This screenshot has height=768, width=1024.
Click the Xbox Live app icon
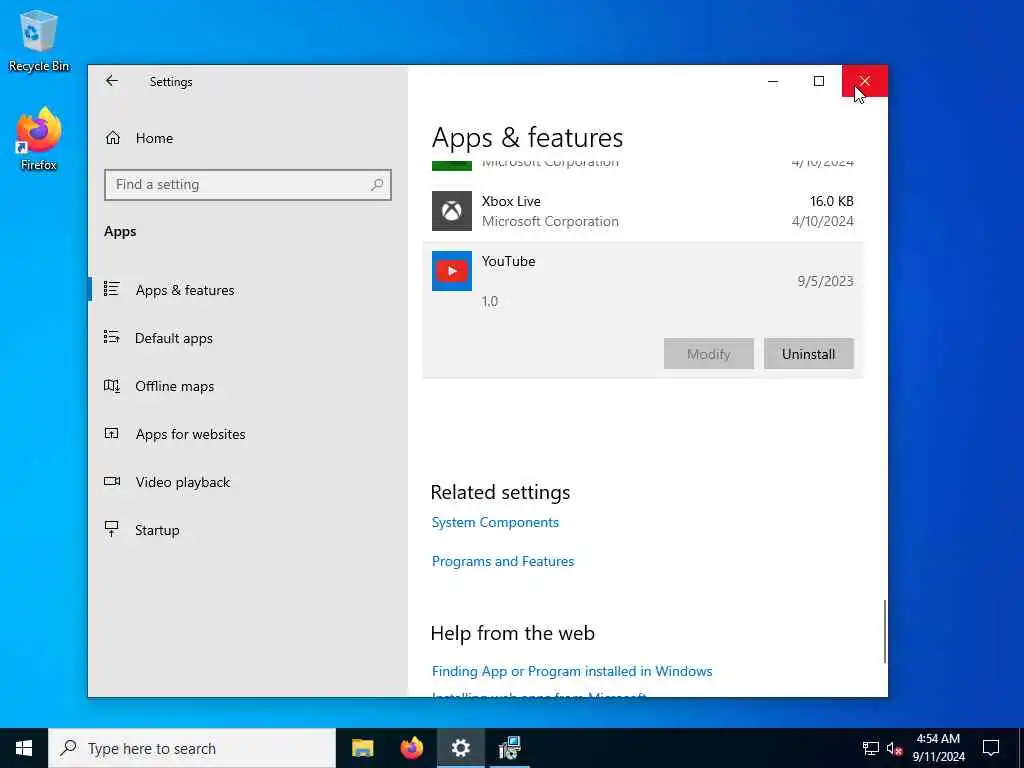coord(451,211)
